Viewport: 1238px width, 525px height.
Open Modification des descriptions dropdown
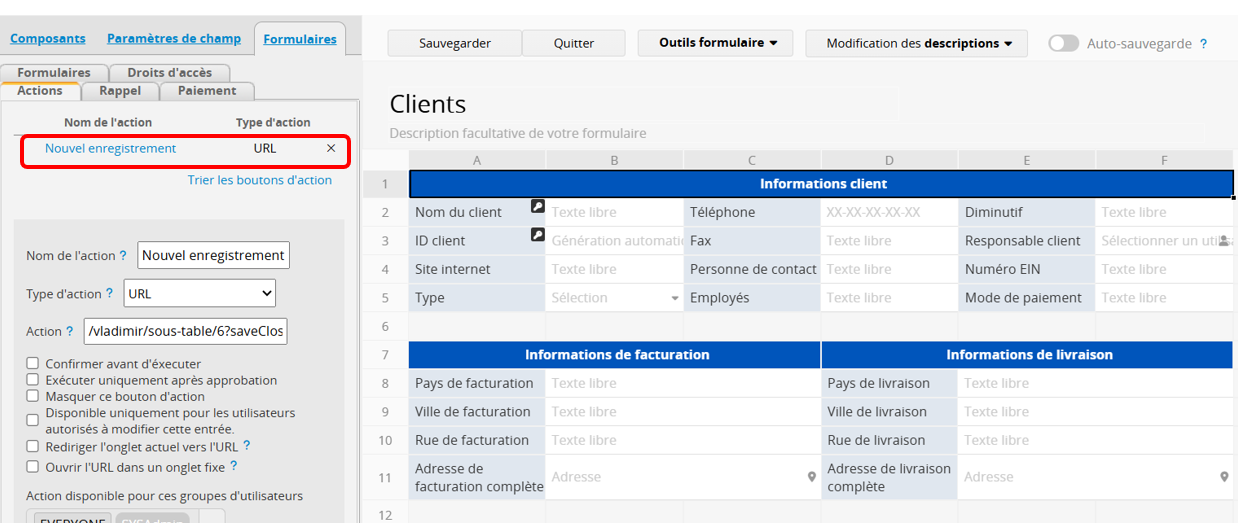(x=918, y=43)
